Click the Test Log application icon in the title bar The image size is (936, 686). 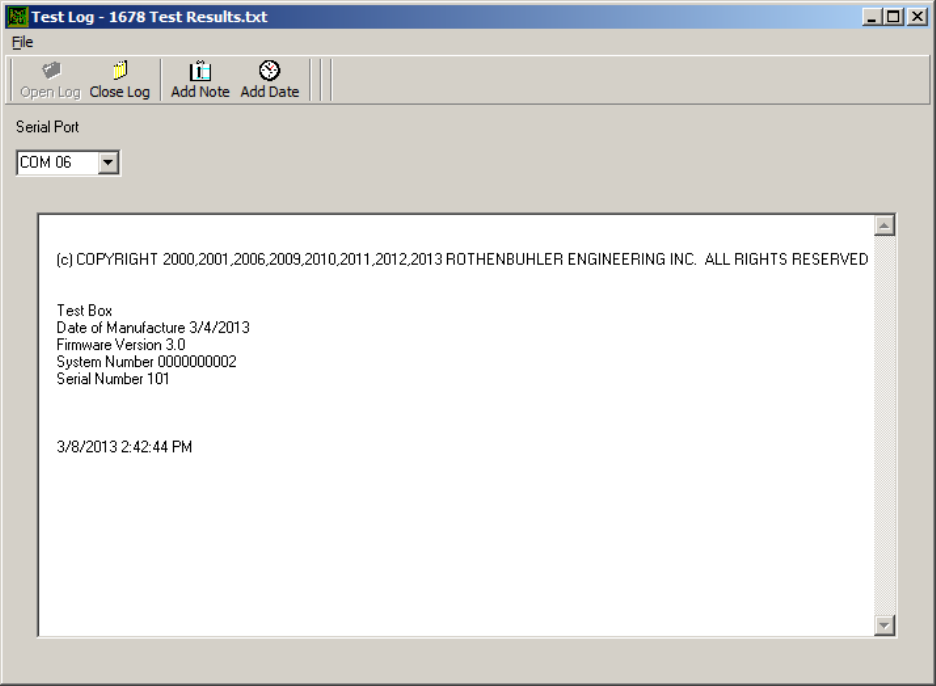(17, 17)
